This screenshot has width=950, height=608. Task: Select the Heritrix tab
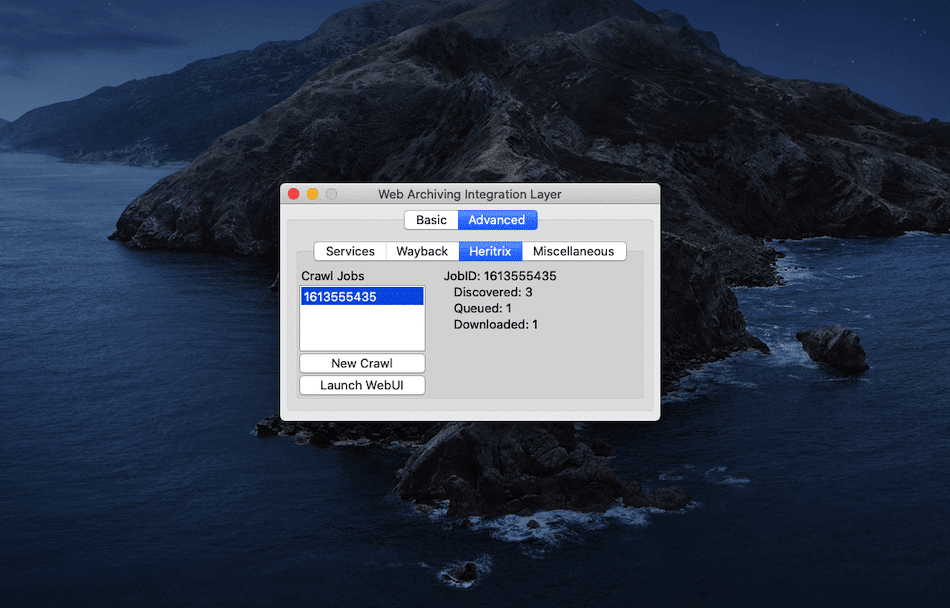click(490, 251)
